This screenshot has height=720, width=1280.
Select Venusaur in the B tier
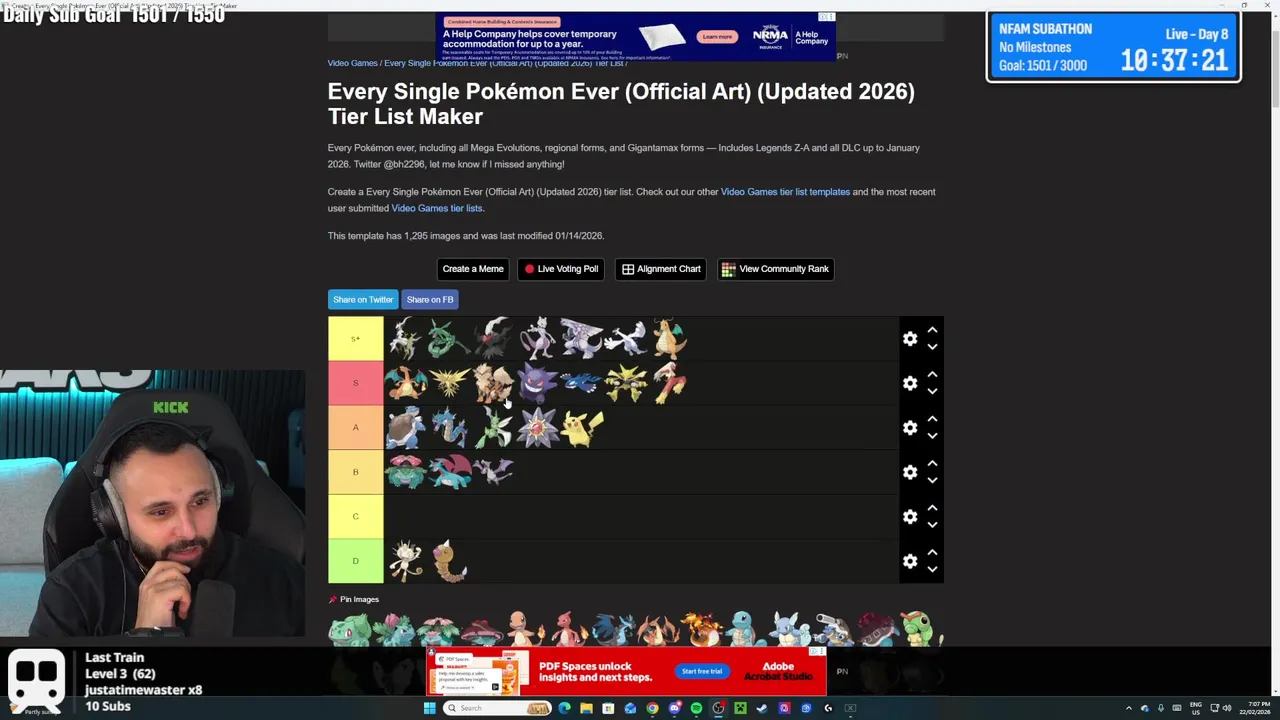pos(405,472)
